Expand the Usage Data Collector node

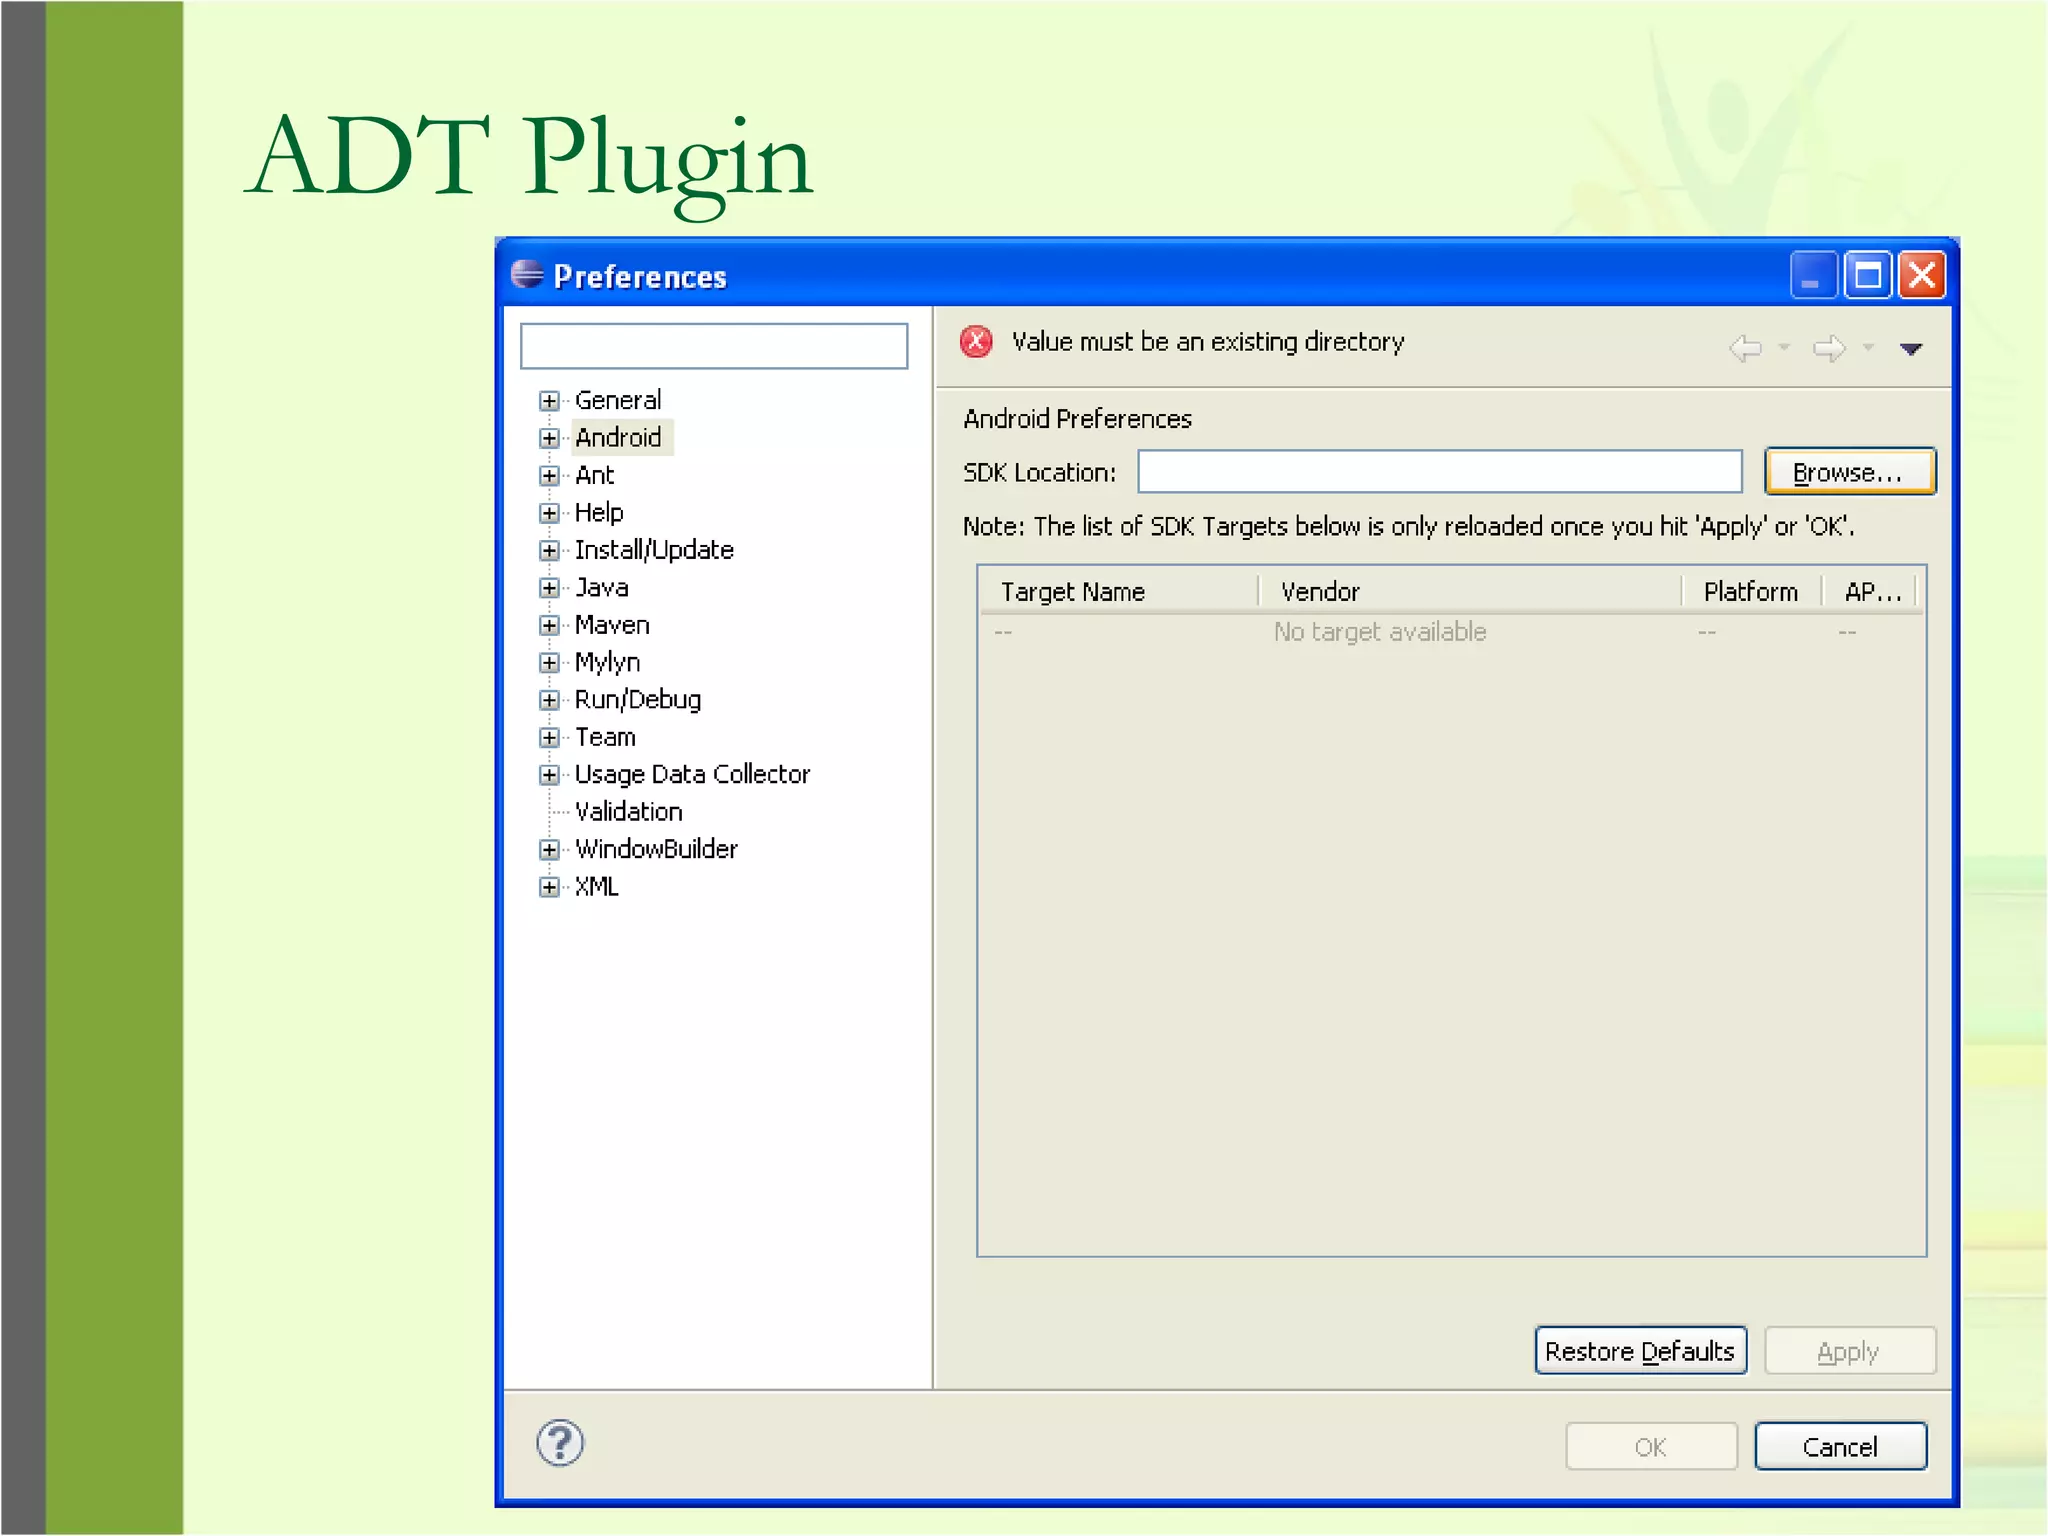coord(549,775)
